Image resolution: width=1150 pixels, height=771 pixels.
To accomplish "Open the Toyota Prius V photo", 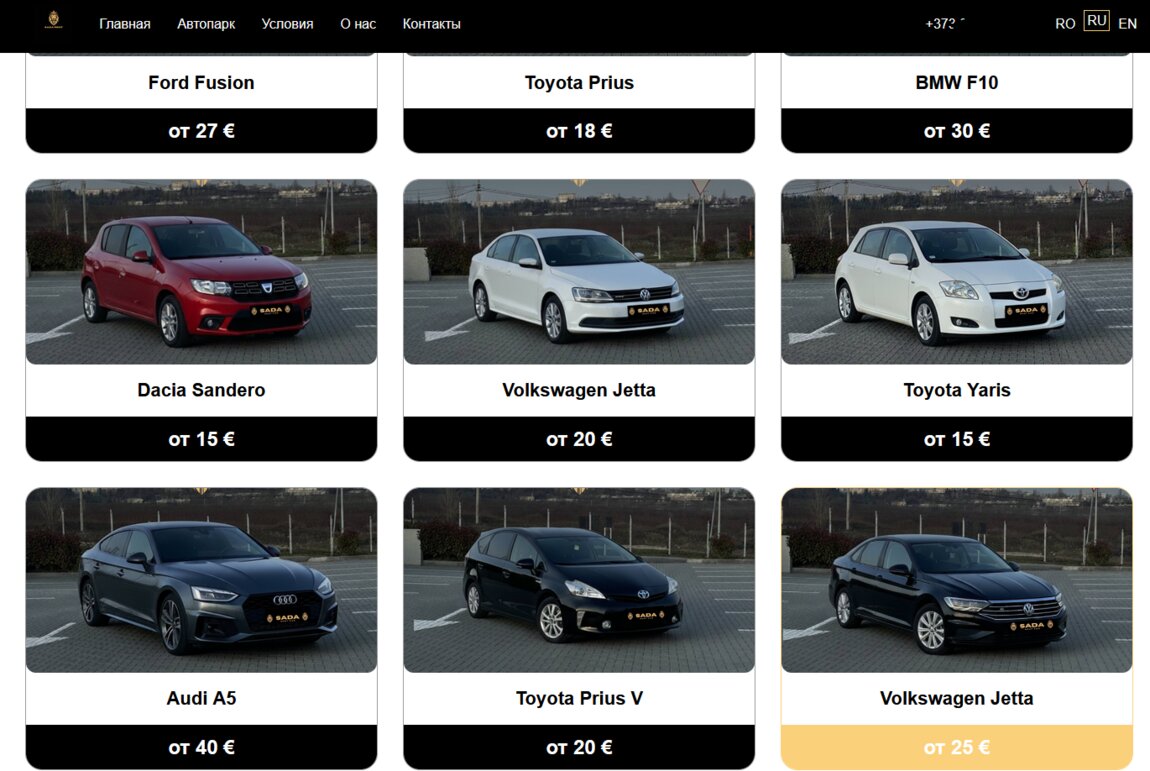I will tap(579, 580).
